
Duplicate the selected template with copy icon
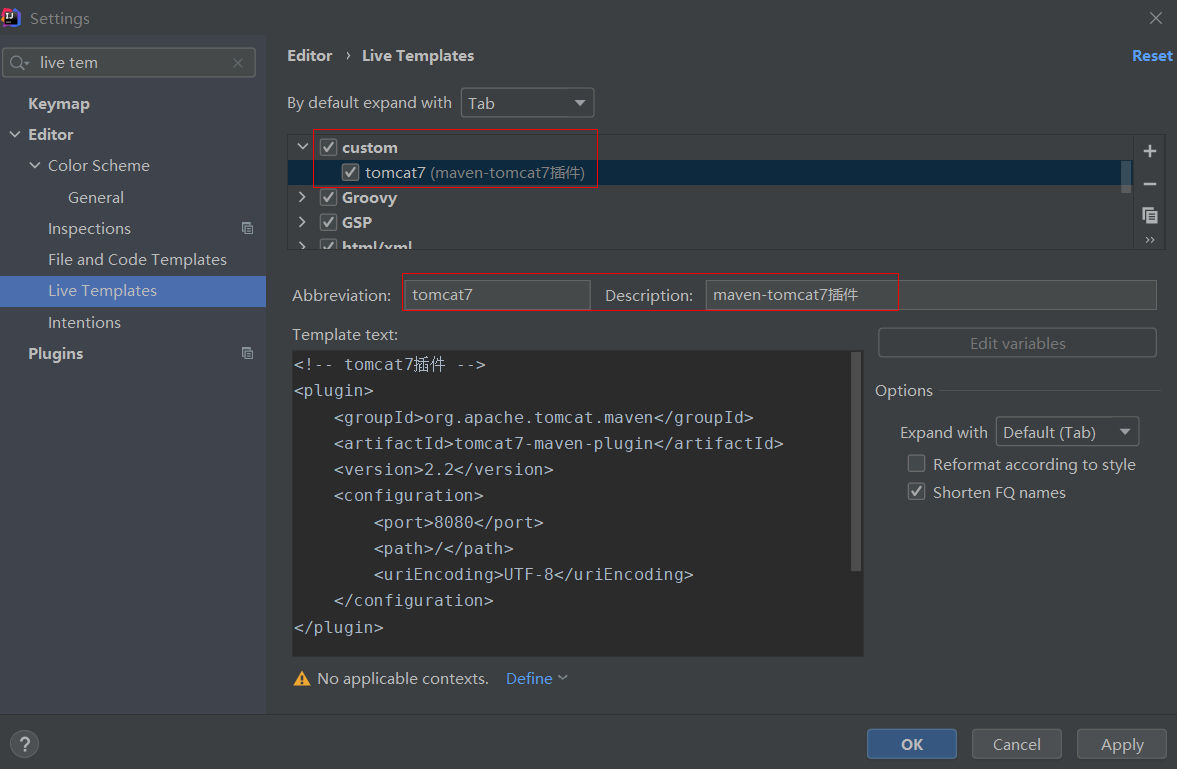[x=1149, y=216]
